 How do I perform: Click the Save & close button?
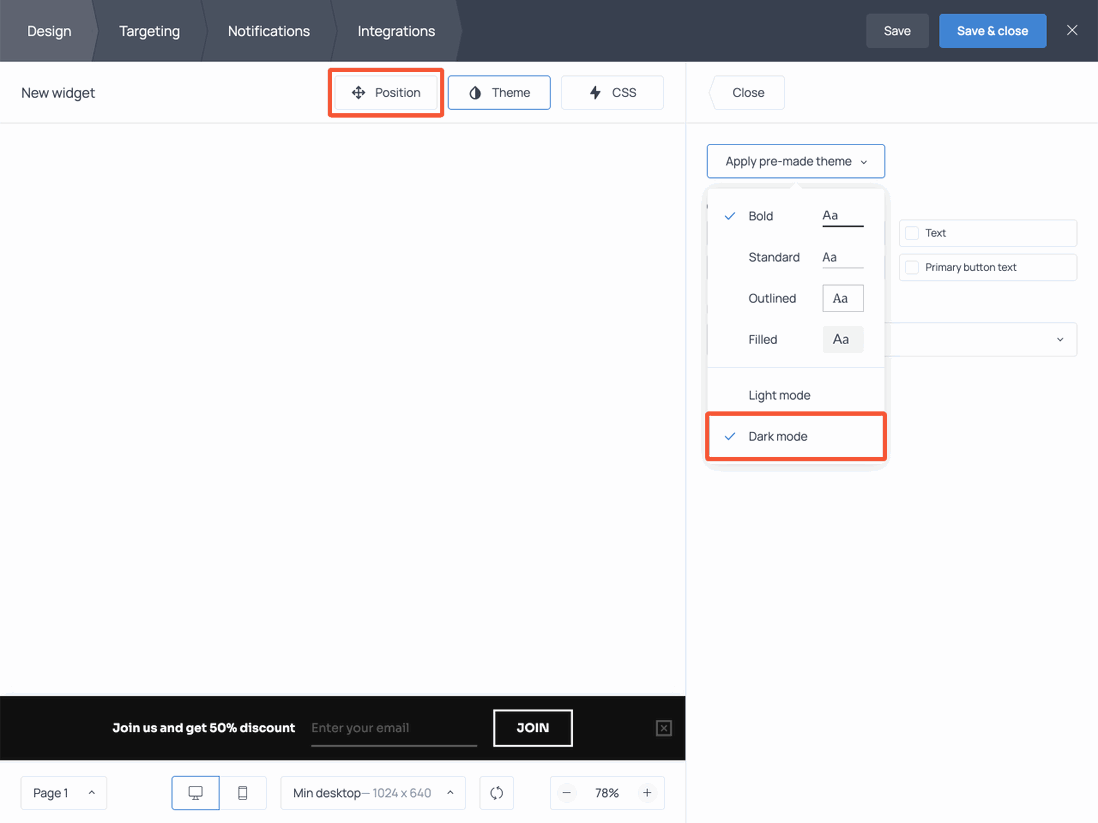992,31
